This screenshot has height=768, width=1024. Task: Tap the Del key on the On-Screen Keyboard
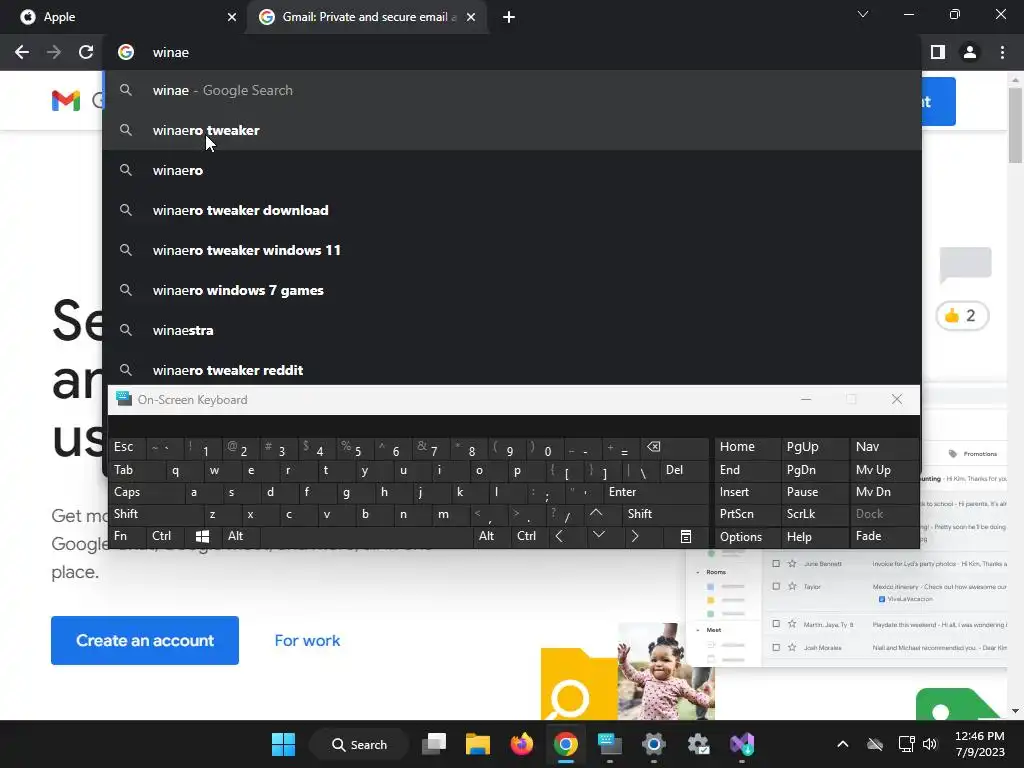[684, 470]
